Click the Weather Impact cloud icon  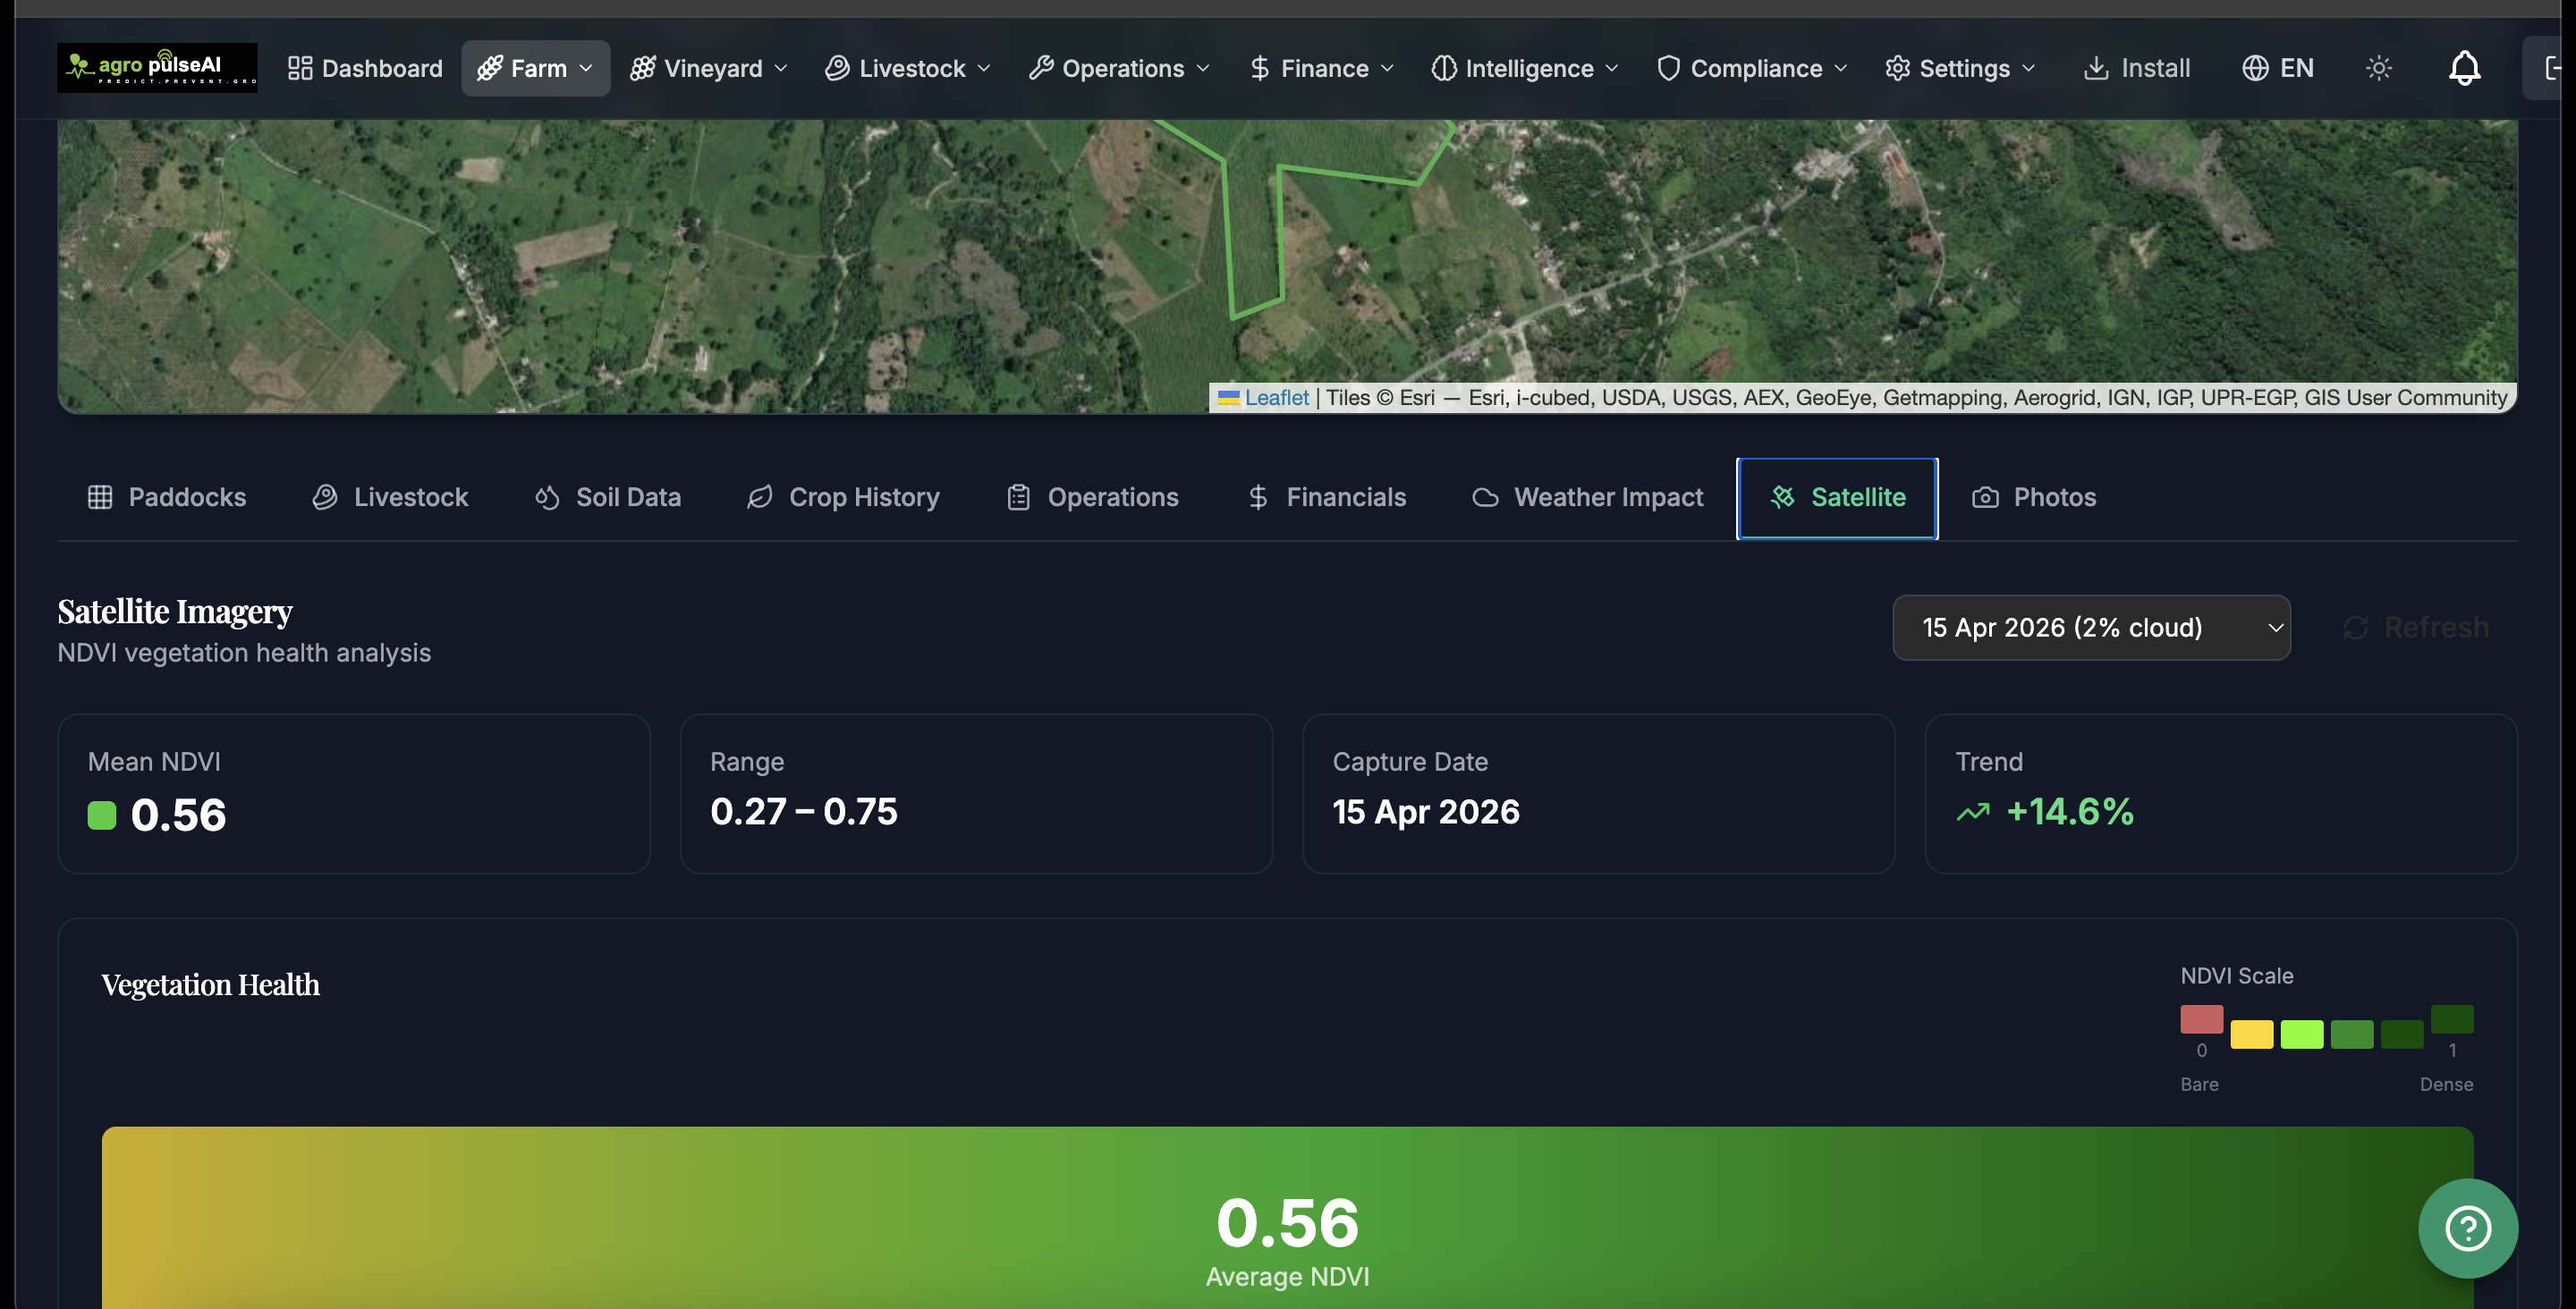[x=1485, y=497]
